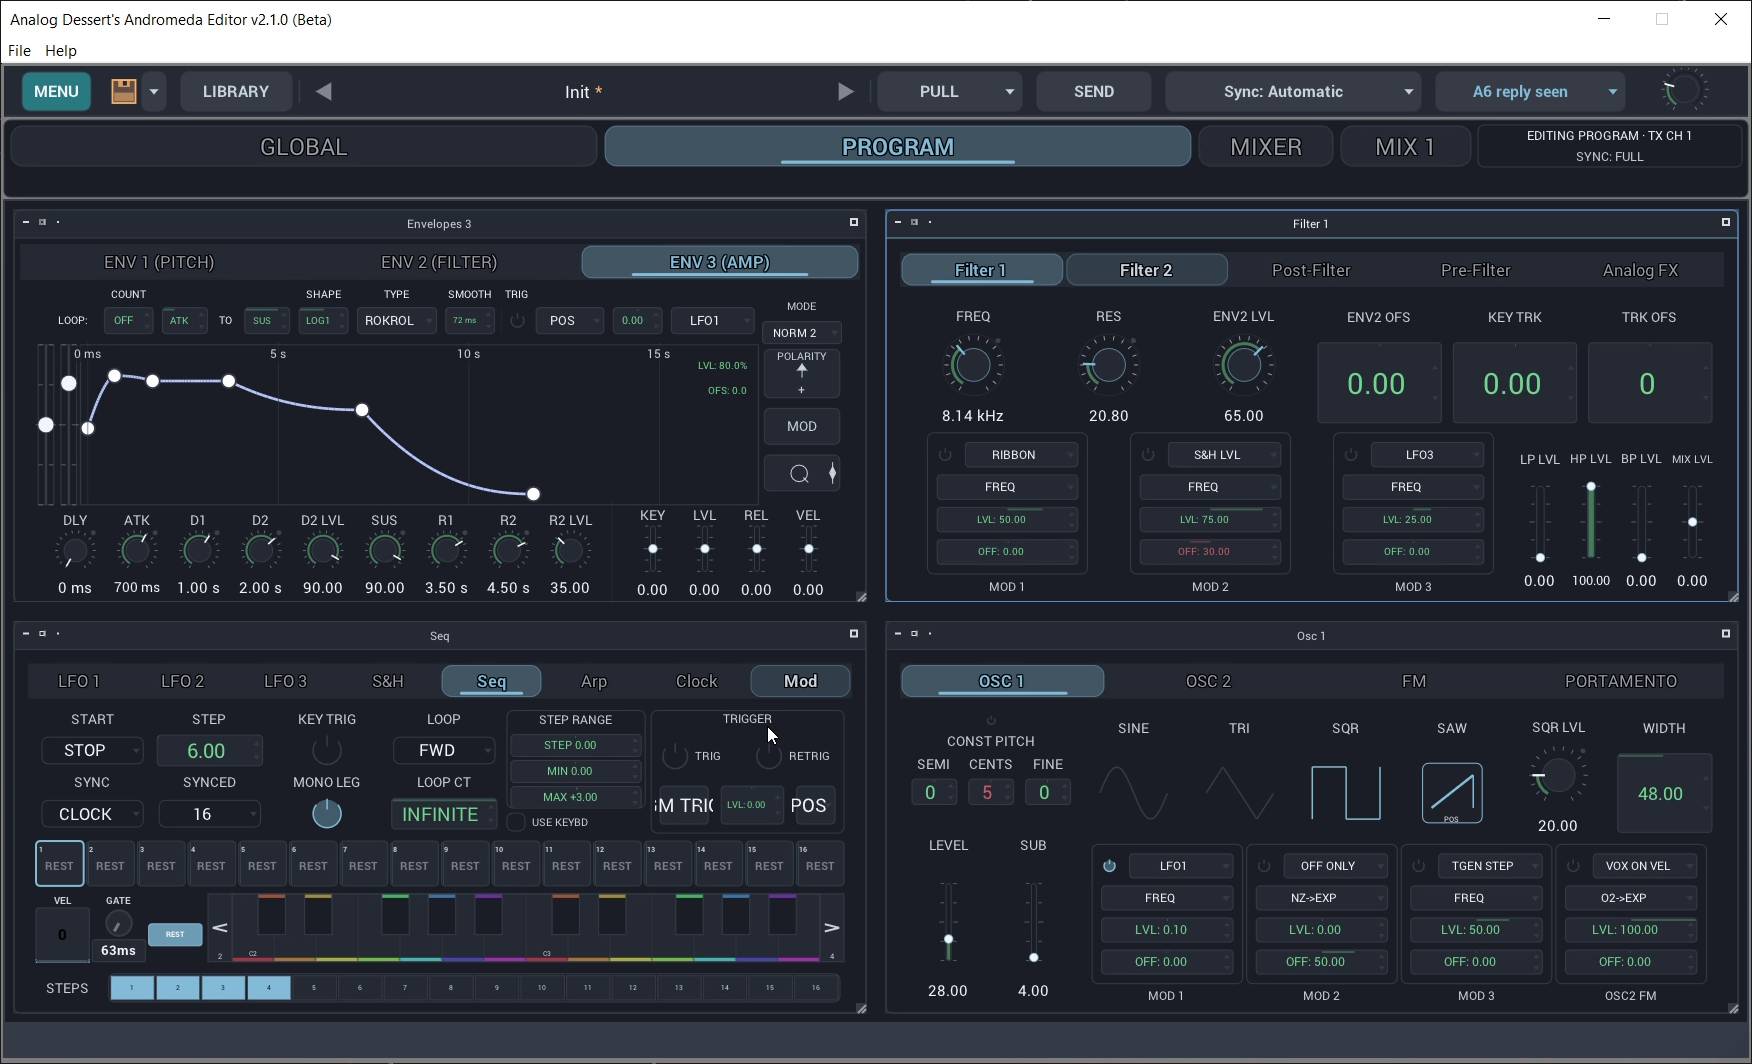Select the sine waveform icon
Image resolution: width=1752 pixels, height=1064 pixels.
(x=1134, y=792)
